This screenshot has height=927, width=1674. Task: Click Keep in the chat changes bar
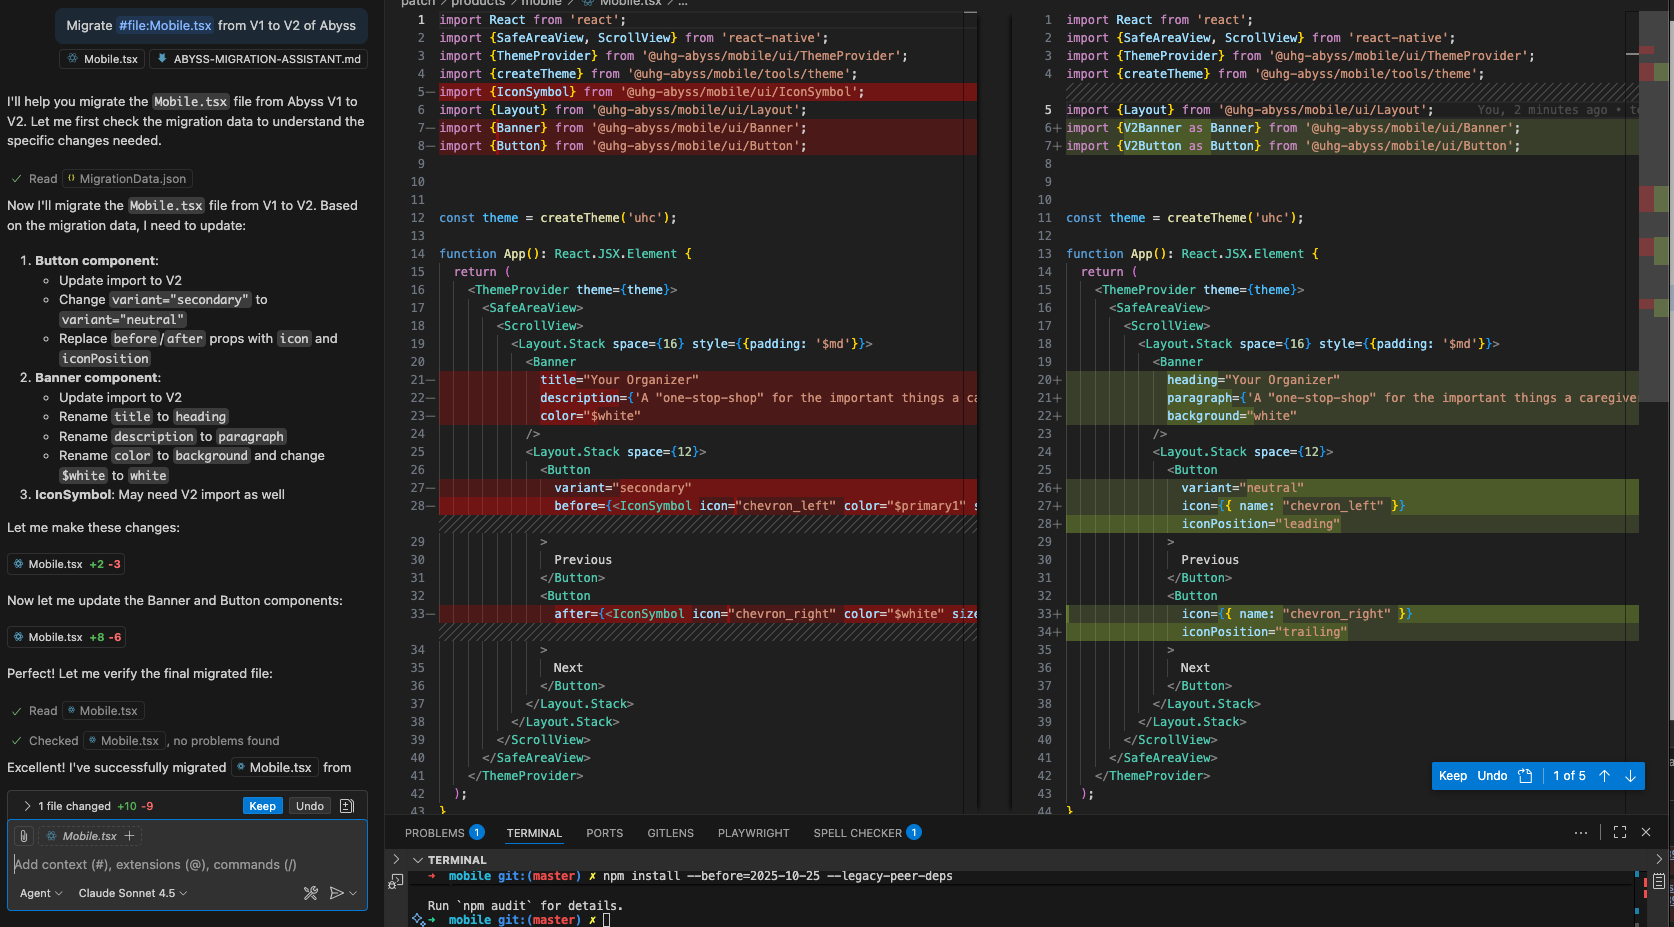click(x=262, y=806)
